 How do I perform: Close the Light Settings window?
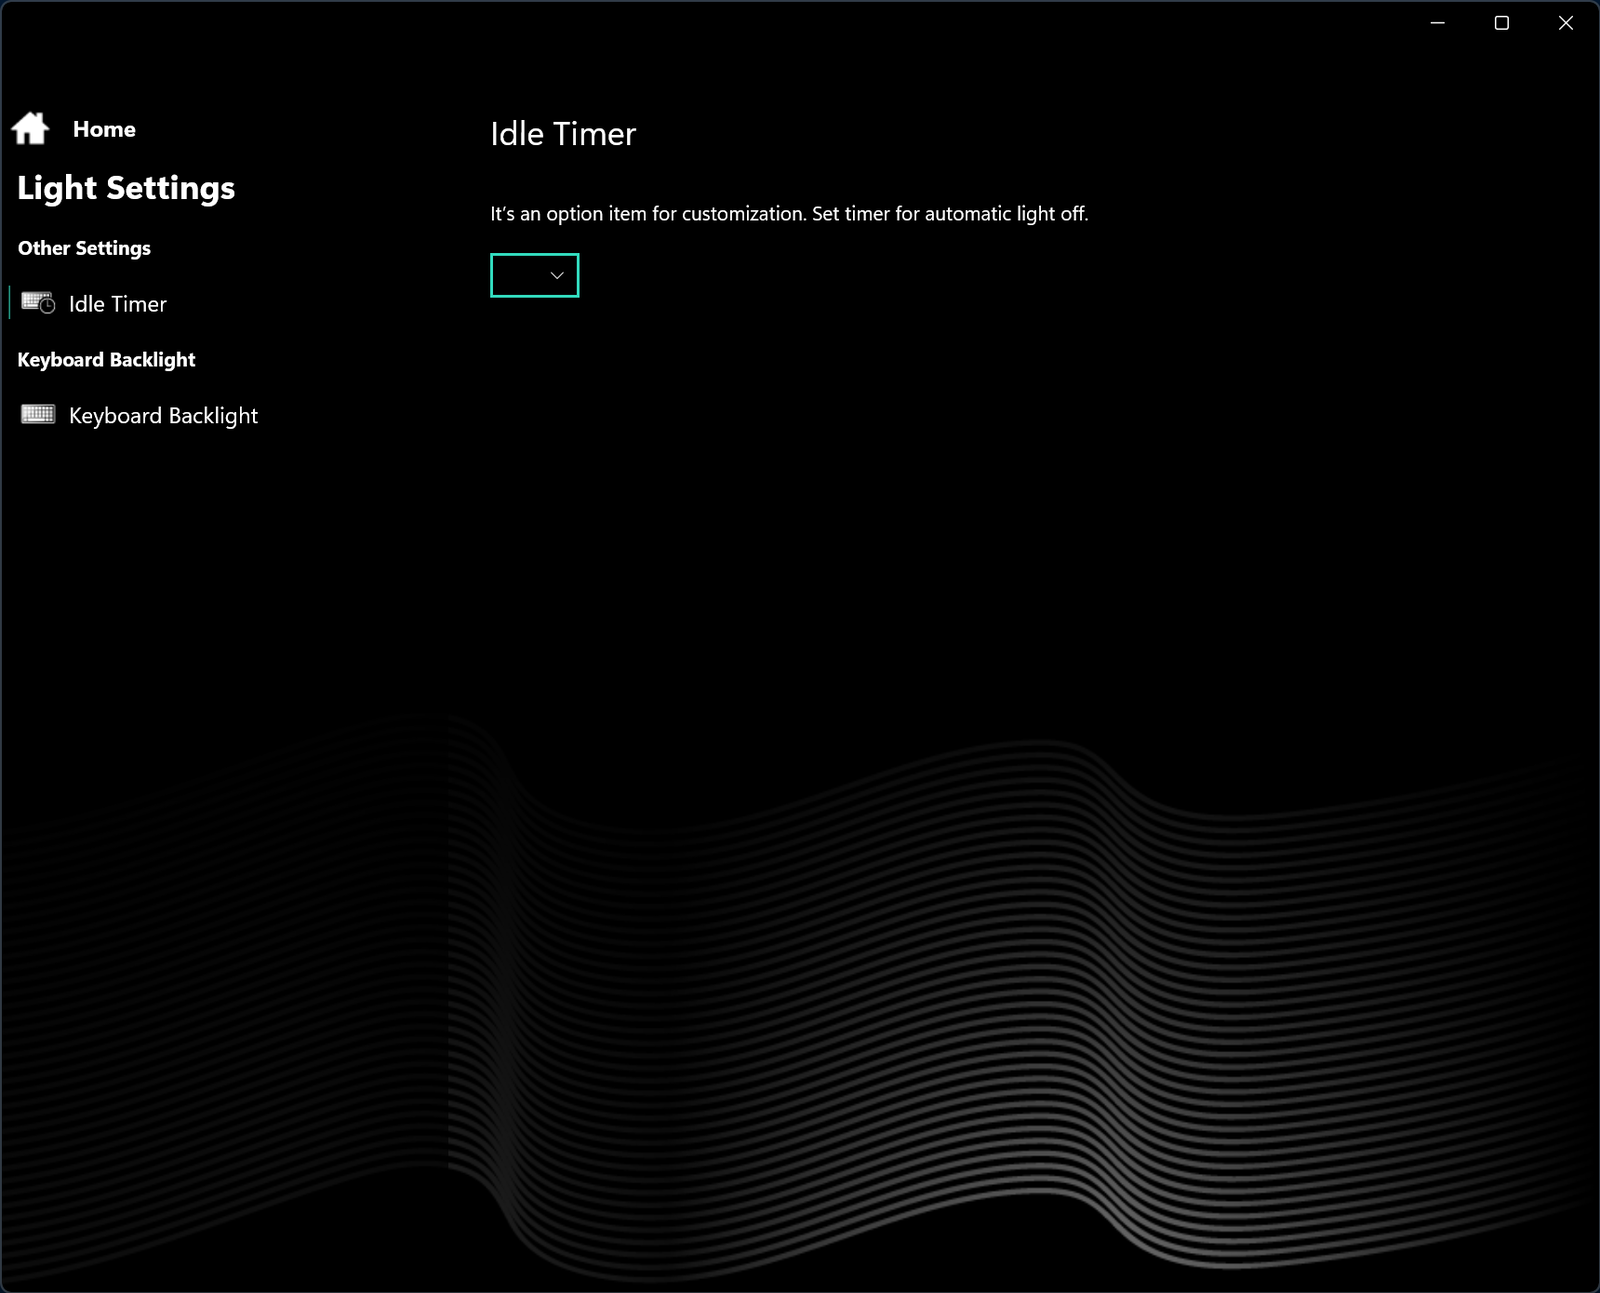pos(1566,23)
